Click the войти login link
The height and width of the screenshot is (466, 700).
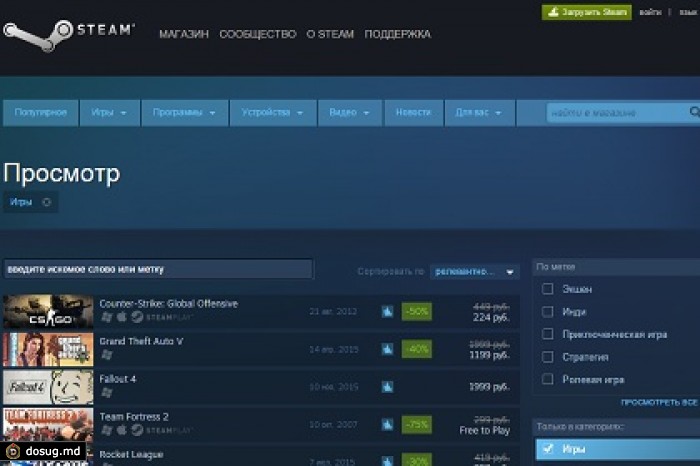(650, 12)
